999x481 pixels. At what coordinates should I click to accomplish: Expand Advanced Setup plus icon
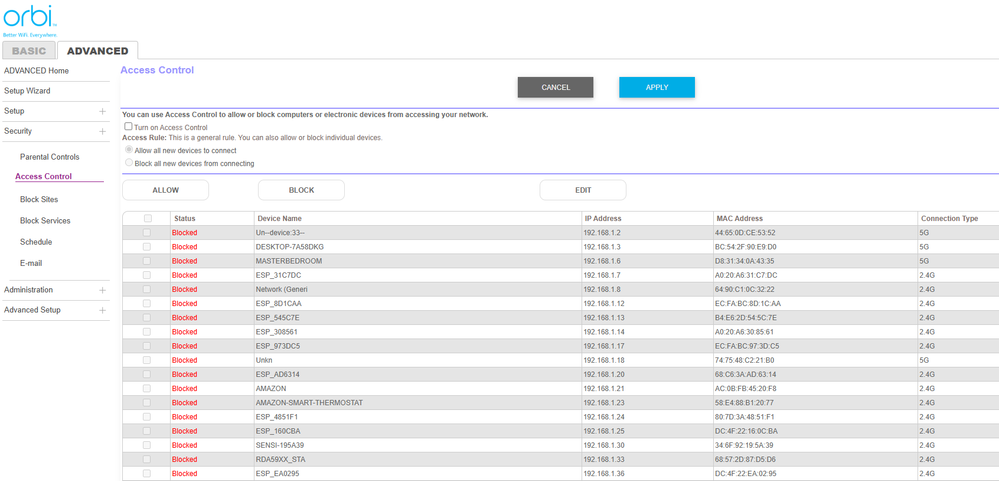102,310
